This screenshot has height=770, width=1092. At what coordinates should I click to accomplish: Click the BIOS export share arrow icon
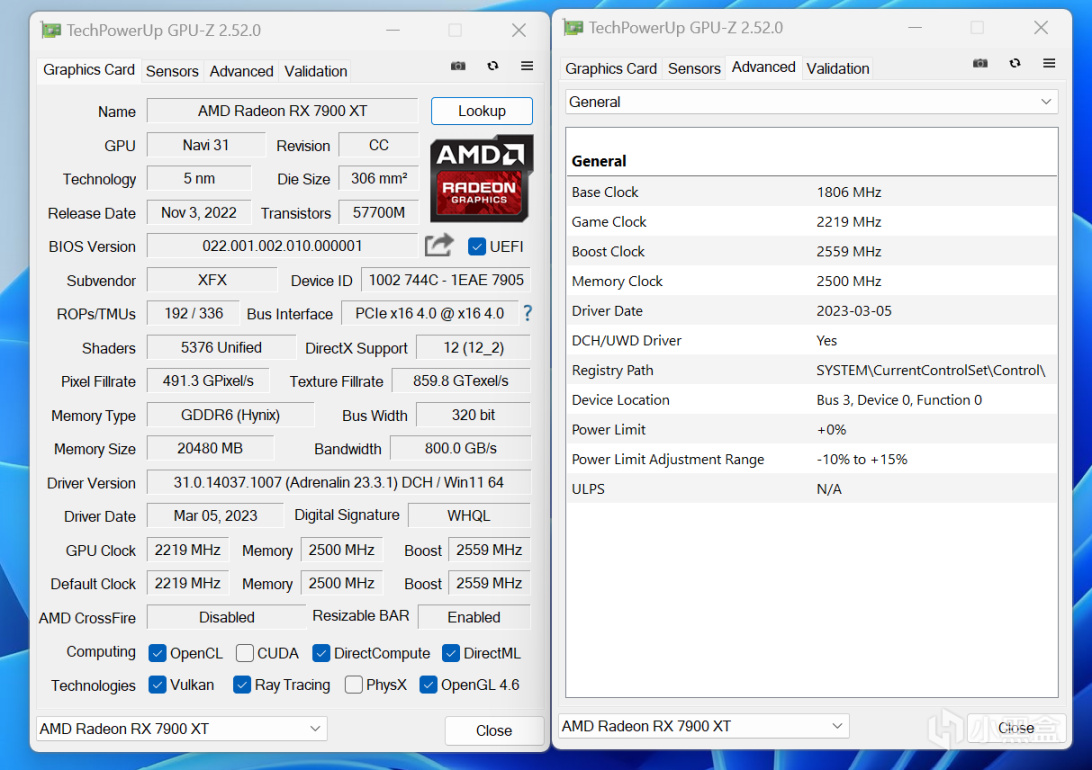[439, 245]
